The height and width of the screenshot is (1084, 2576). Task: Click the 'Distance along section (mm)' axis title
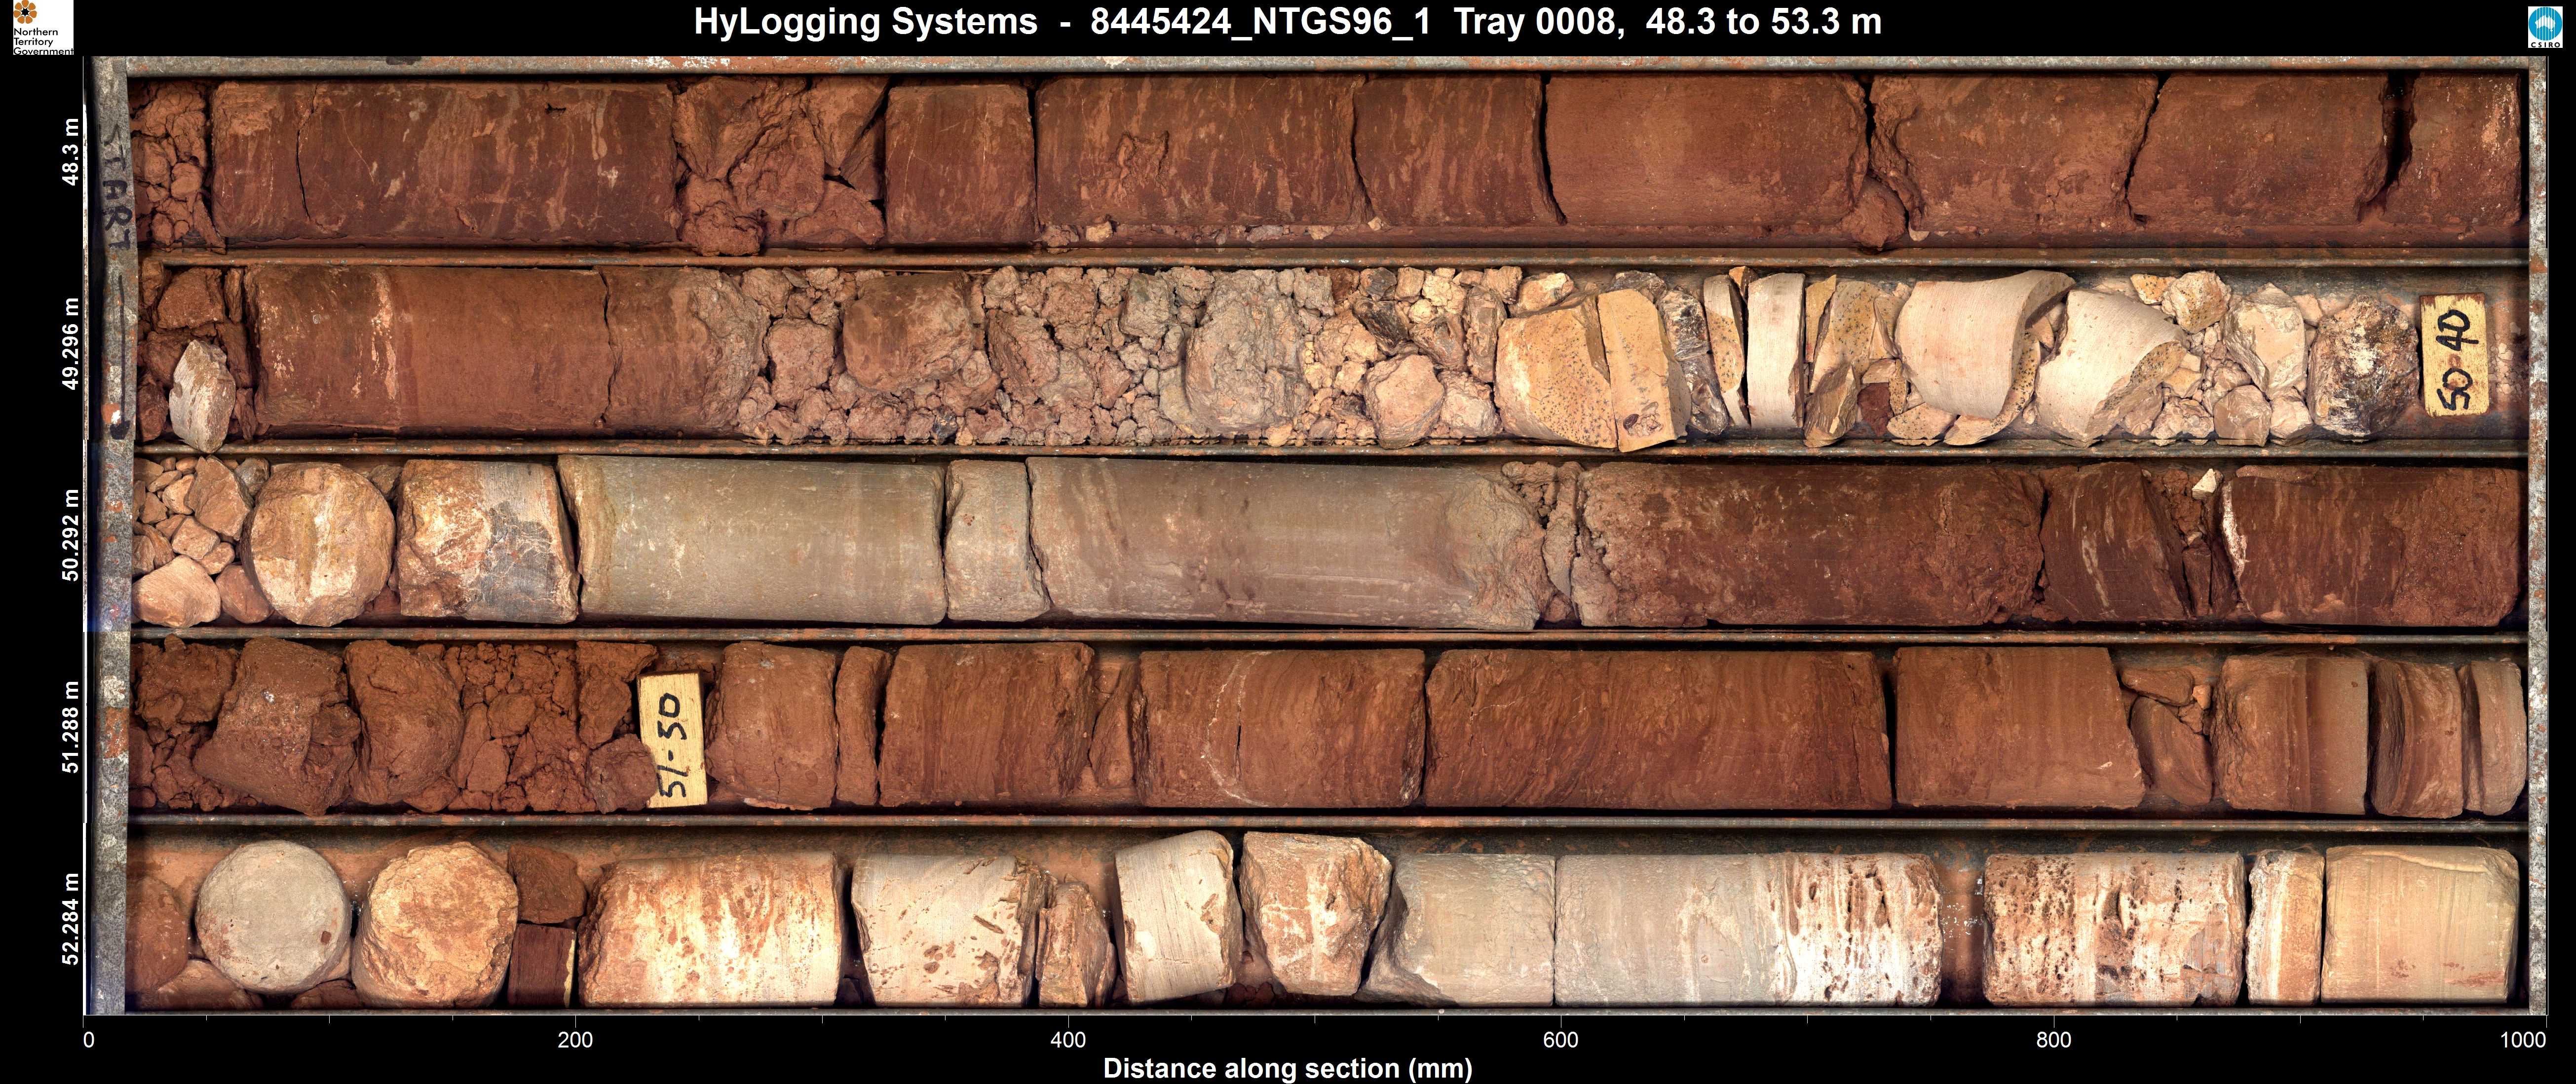1287,1068
